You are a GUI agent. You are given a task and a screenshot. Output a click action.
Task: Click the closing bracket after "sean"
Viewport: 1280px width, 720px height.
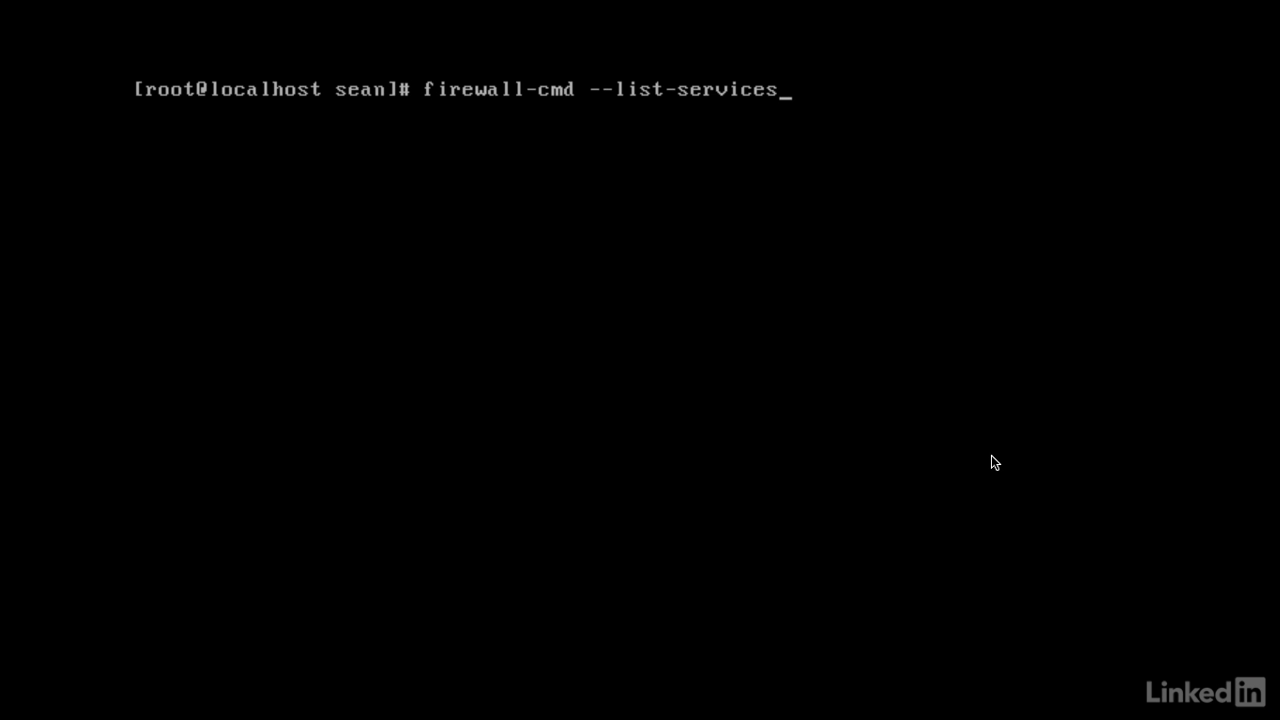[392, 89]
